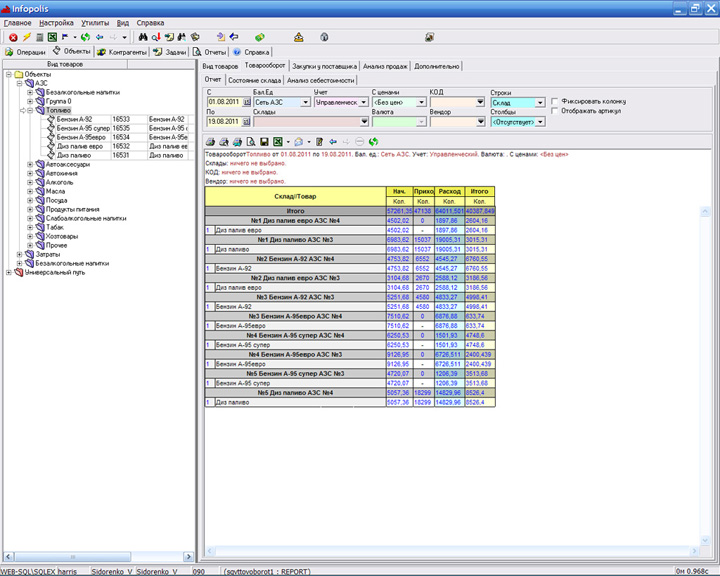The width and height of the screenshot is (720, 576).
Task: Open the 'Бал.Ед' dropdown showing Сеть АЗС
Action: coord(305,102)
